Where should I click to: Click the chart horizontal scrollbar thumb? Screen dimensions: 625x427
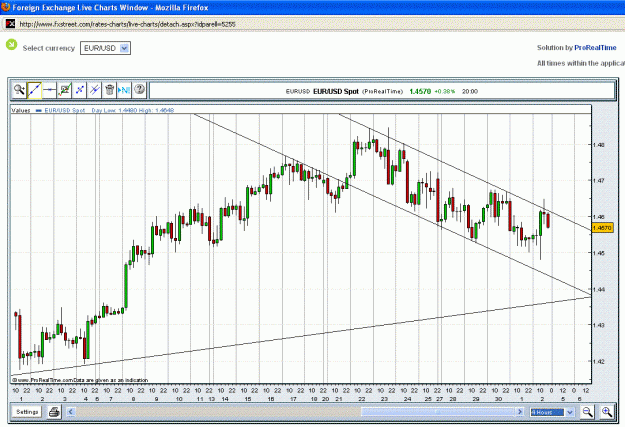click(x=438, y=412)
